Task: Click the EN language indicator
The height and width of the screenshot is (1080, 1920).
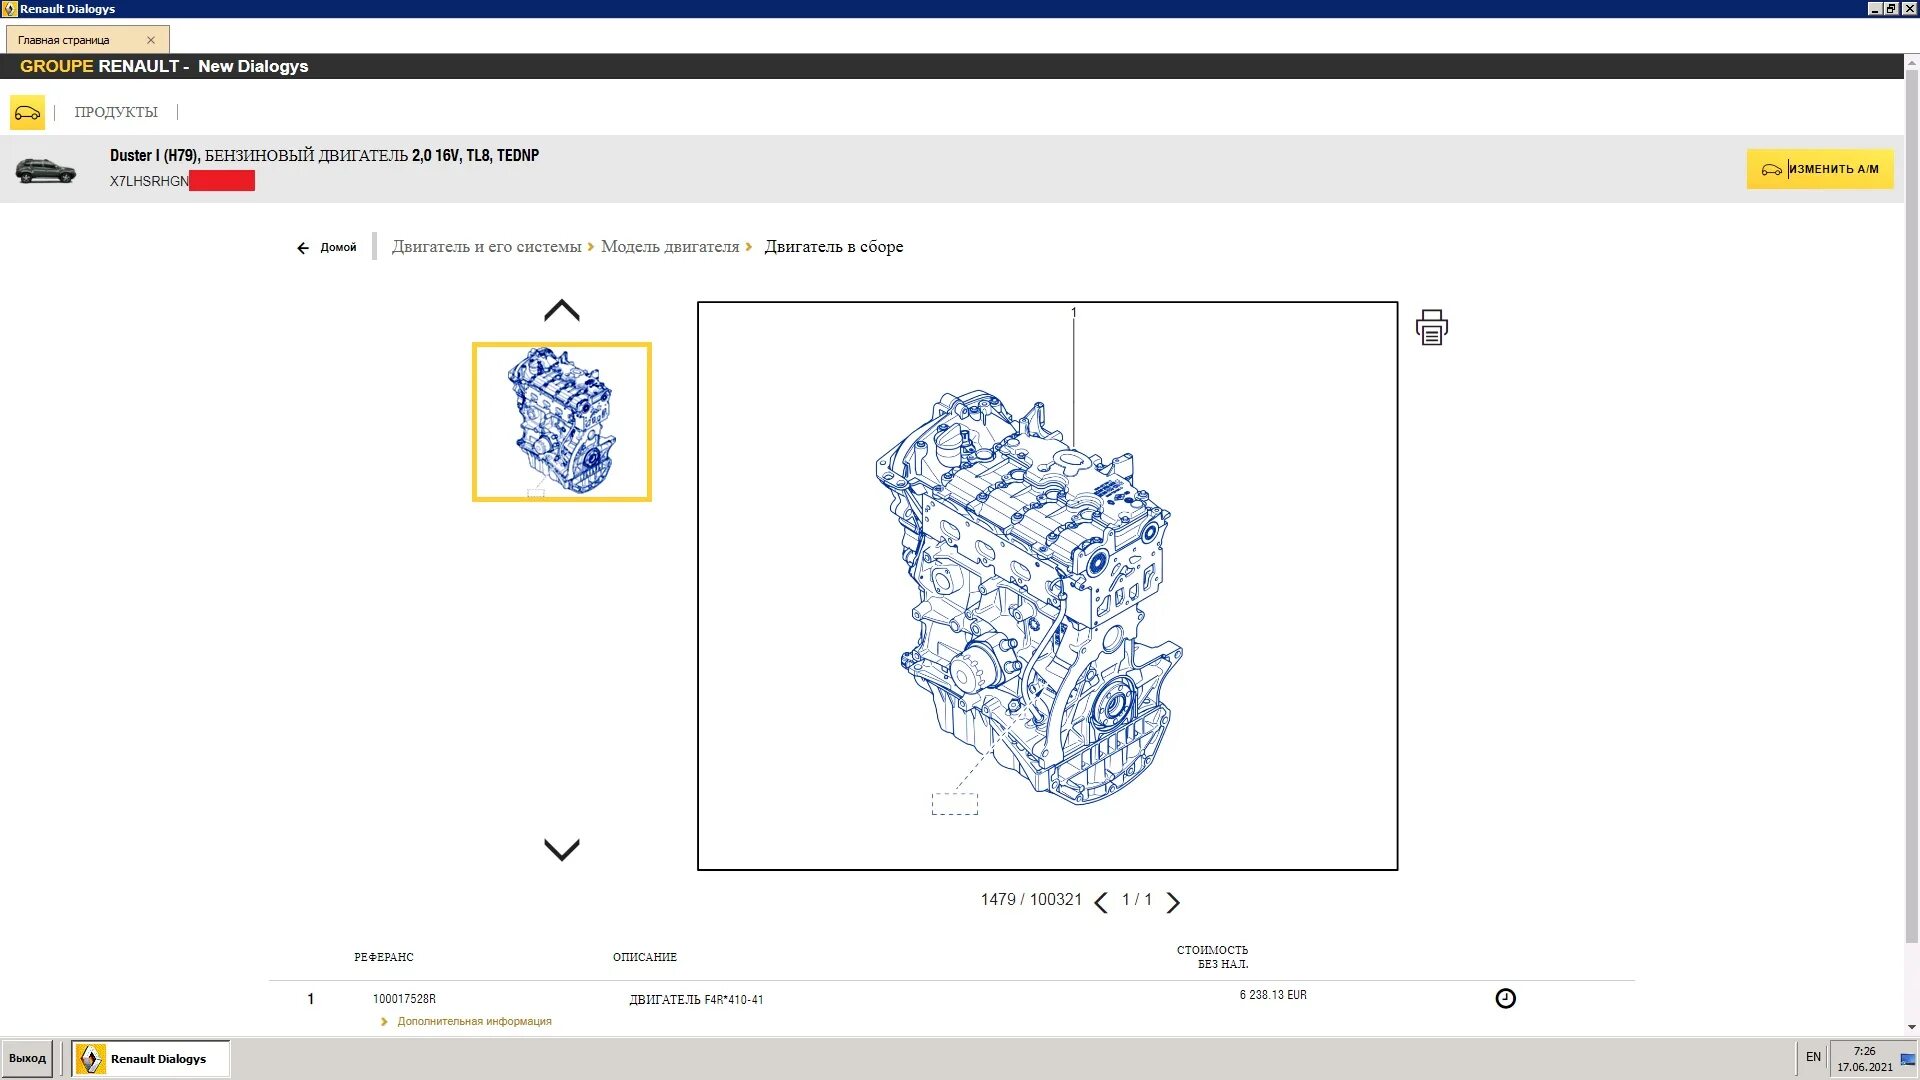Action: [x=1813, y=1057]
